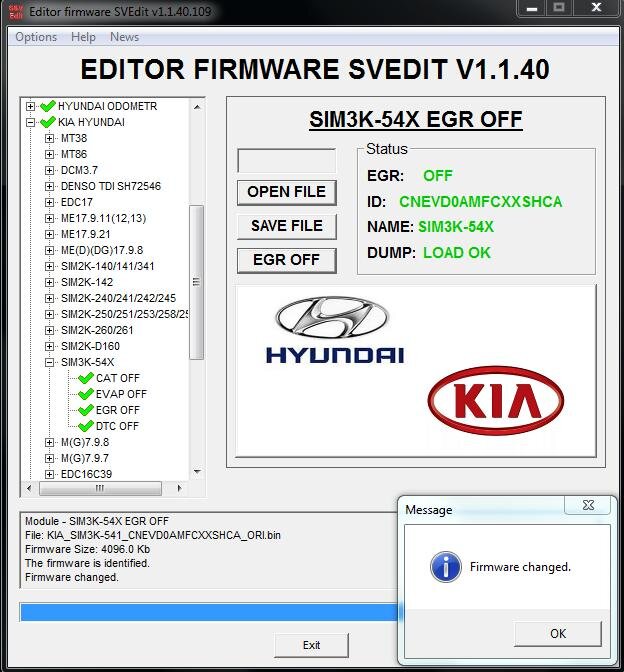Expand the MT38 node
This screenshot has width=624, height=672.
tap(49, 138)
